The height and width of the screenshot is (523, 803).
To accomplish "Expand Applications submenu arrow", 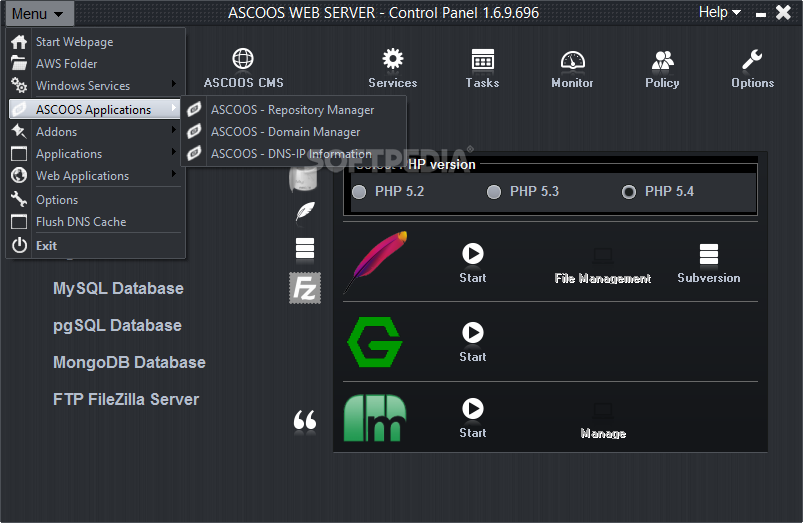I will coord(174,152).
